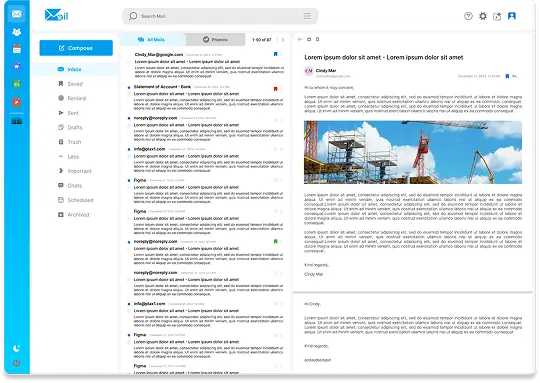The height and width of the screenshot is (383, 540).
Task: Open the construction site image attachment
Action: coord(413,152)
